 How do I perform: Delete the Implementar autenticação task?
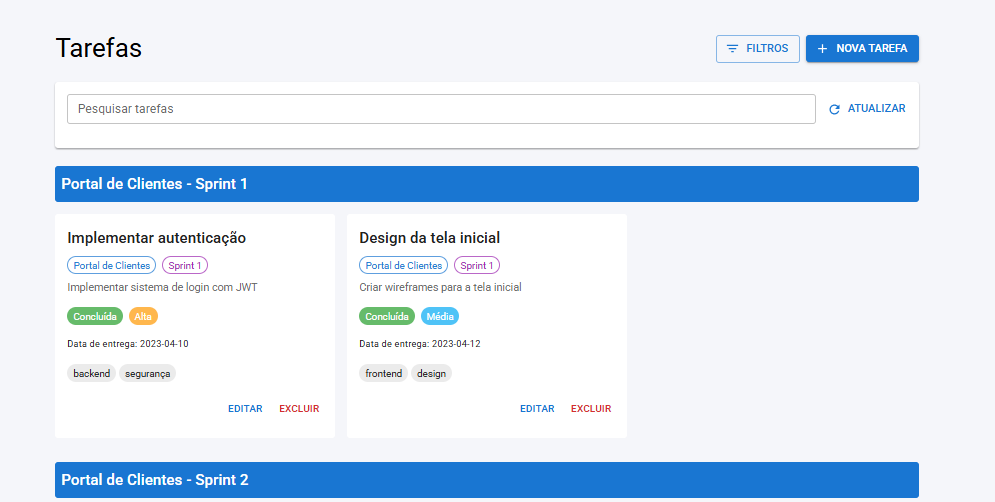[299, 409]
